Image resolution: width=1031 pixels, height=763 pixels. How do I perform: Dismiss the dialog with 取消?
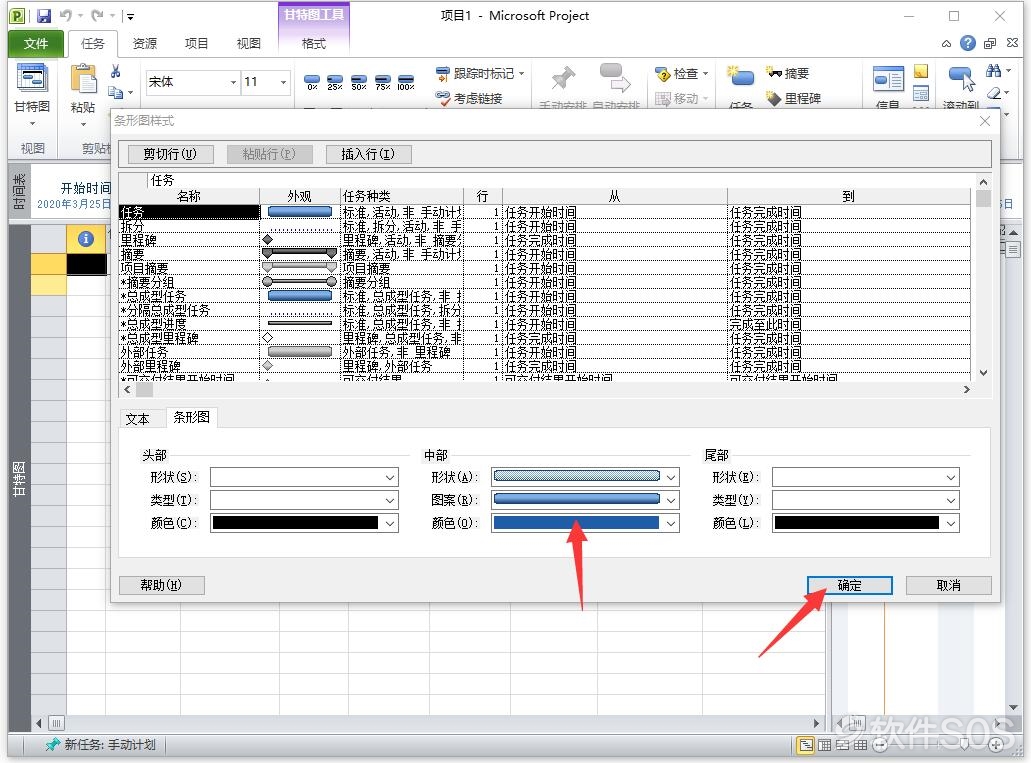click(948, 585)
